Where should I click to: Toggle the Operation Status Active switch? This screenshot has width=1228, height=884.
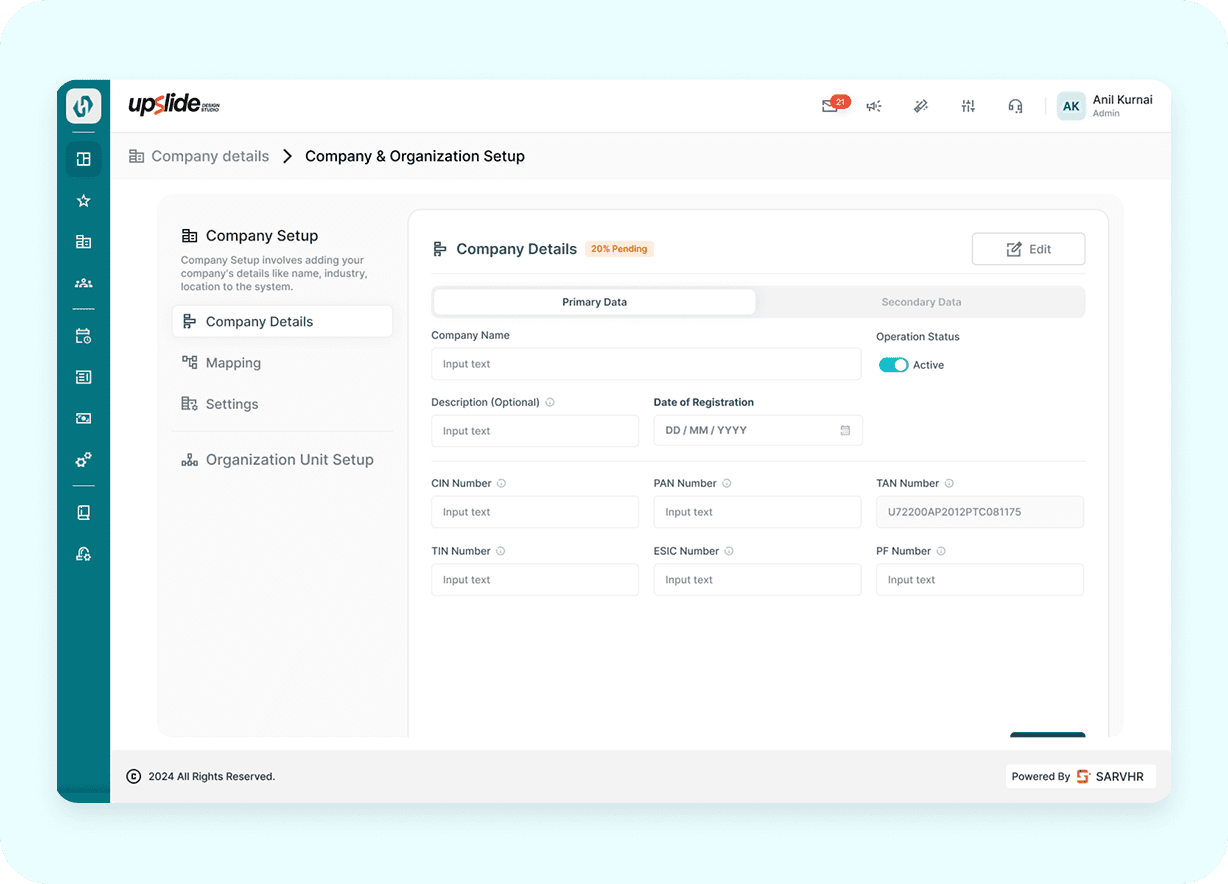(x=893, y=365)
